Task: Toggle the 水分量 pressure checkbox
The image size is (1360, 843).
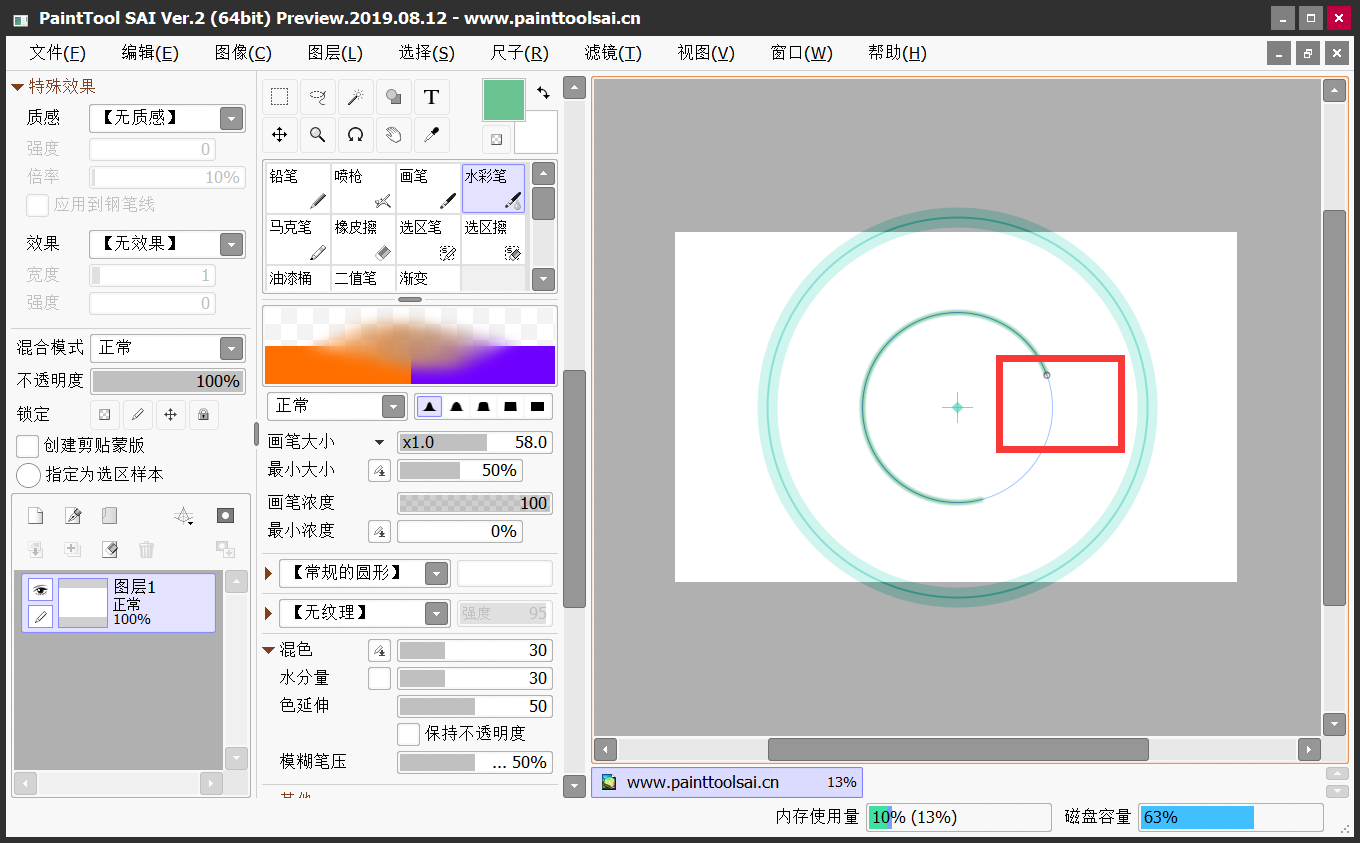Action: pyautogui.click(x=379, y=678)
